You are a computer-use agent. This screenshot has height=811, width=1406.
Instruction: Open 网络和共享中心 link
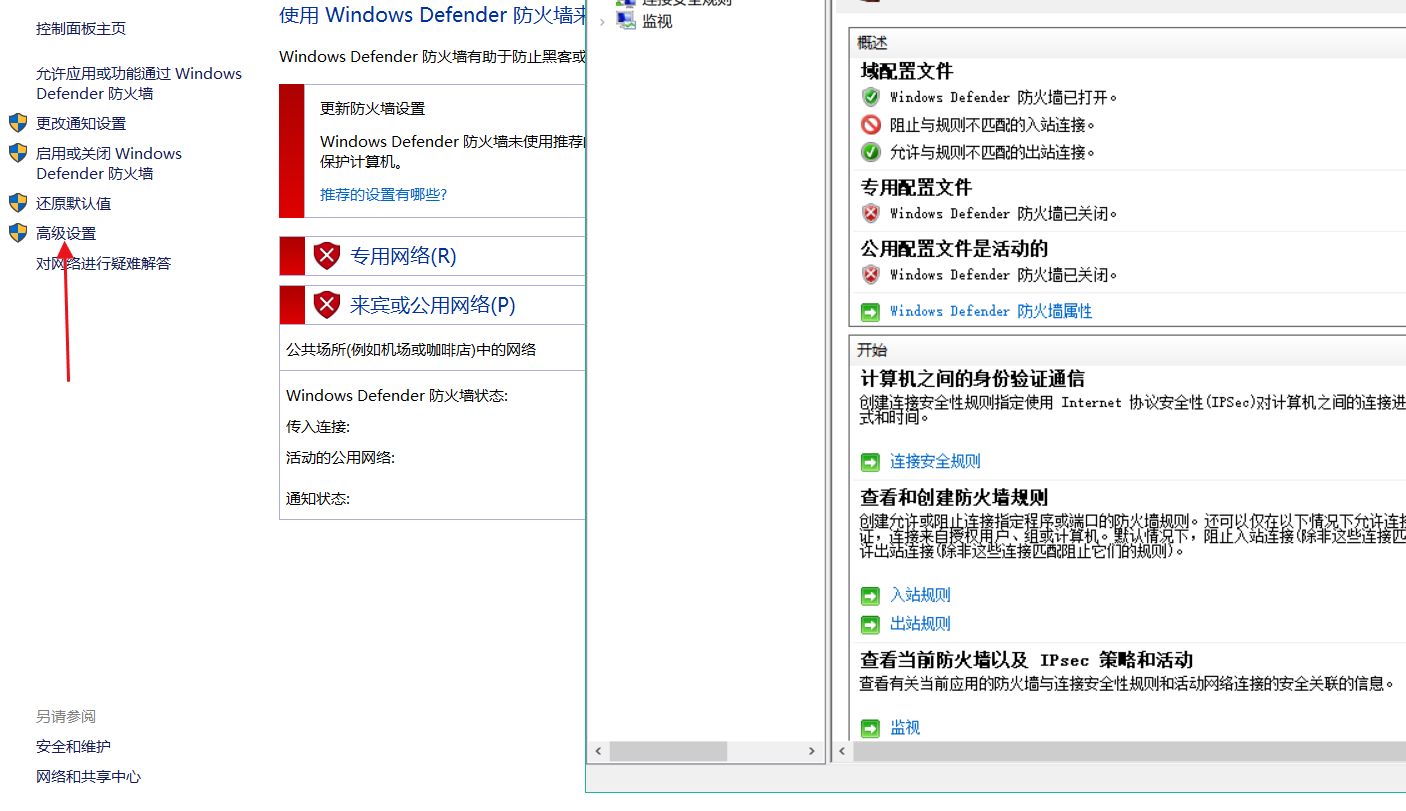click(89, 777)
